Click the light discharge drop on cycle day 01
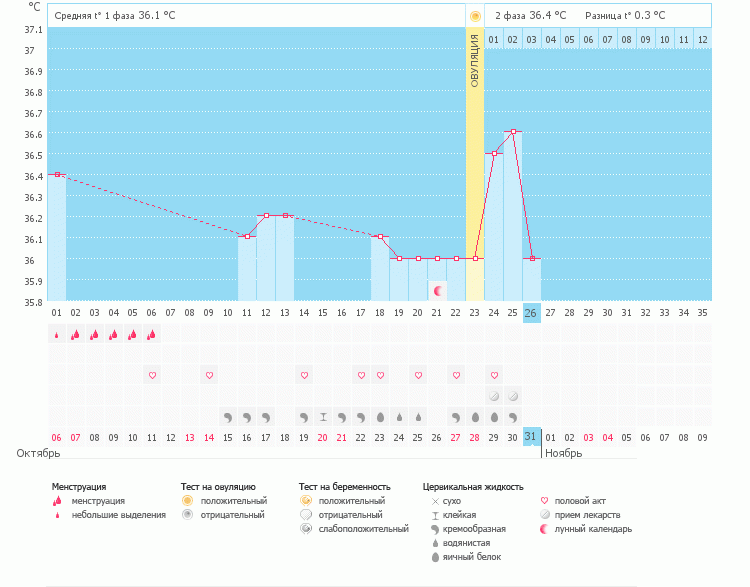Image resolution: width=750 pixels, height=587 pixels. pyautogui.click(x=57, y=335)
